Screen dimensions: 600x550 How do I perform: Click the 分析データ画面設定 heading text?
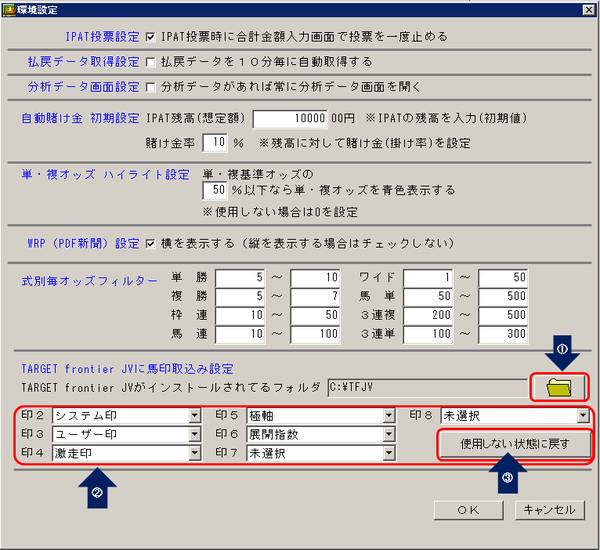[84, 87]
